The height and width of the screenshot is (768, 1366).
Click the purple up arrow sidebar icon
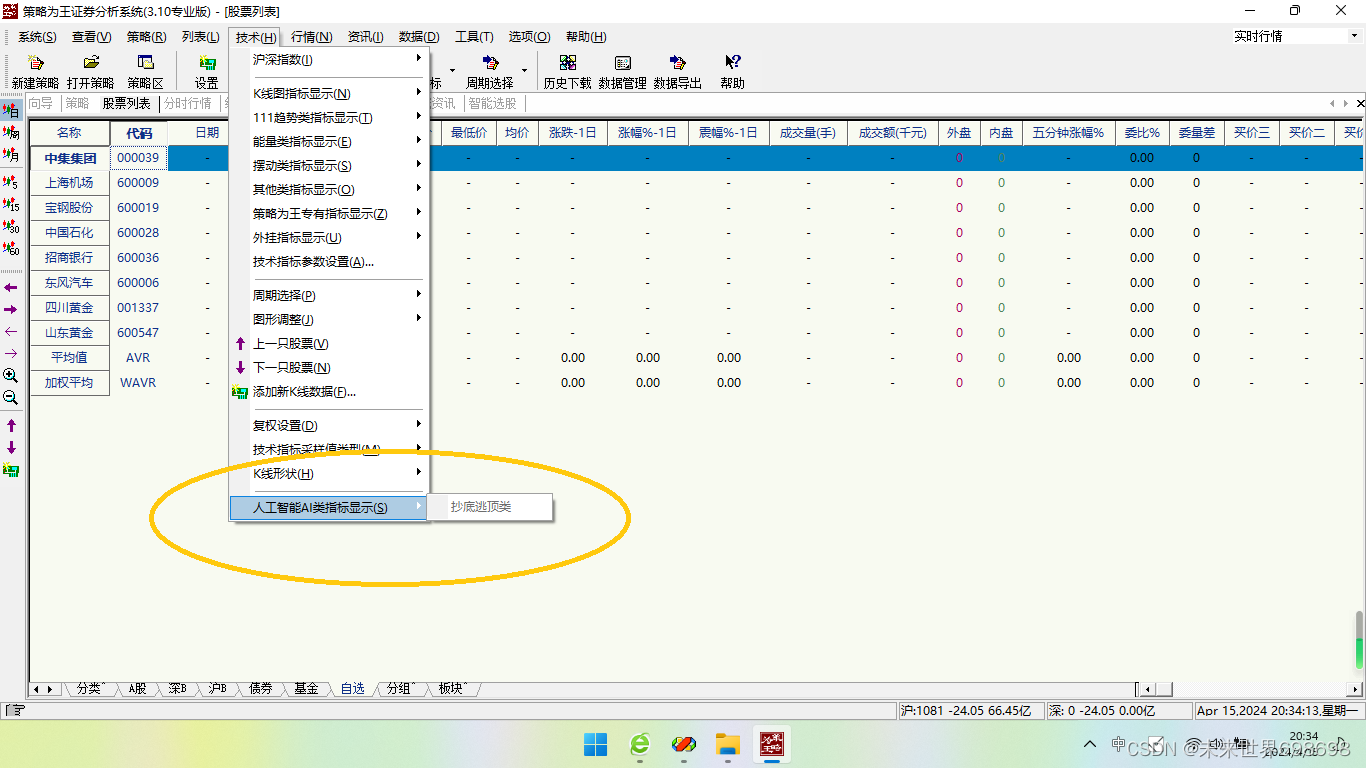point(11,426)
